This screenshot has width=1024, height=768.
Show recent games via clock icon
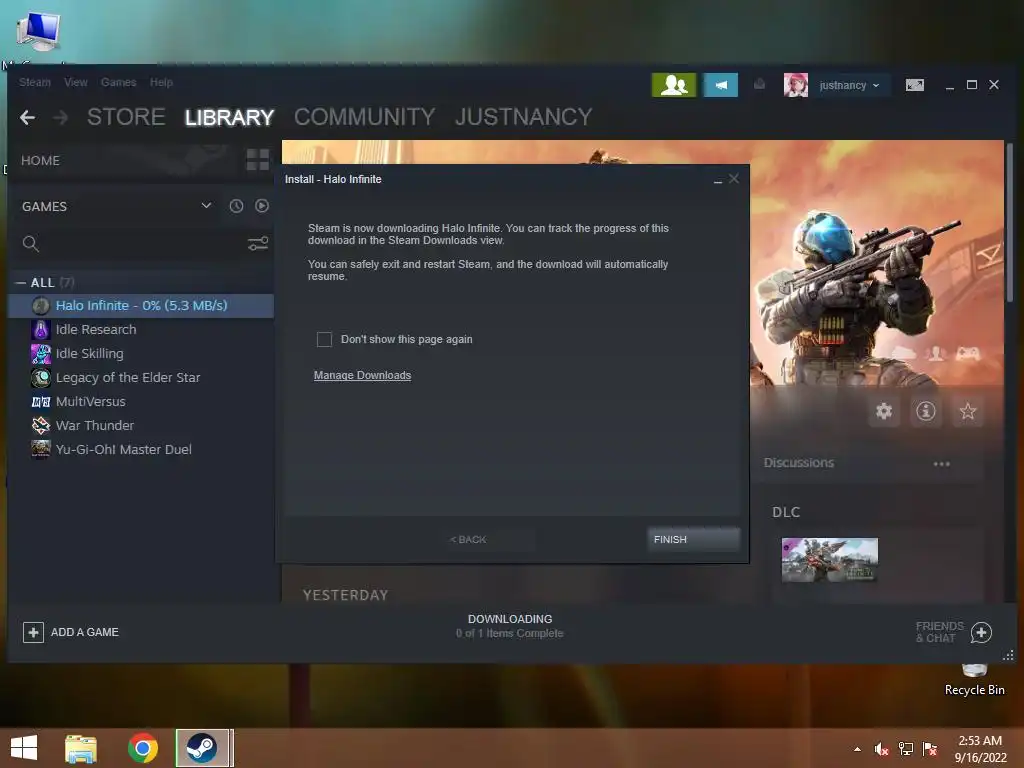pyautogui.click(x=236, y=206)
